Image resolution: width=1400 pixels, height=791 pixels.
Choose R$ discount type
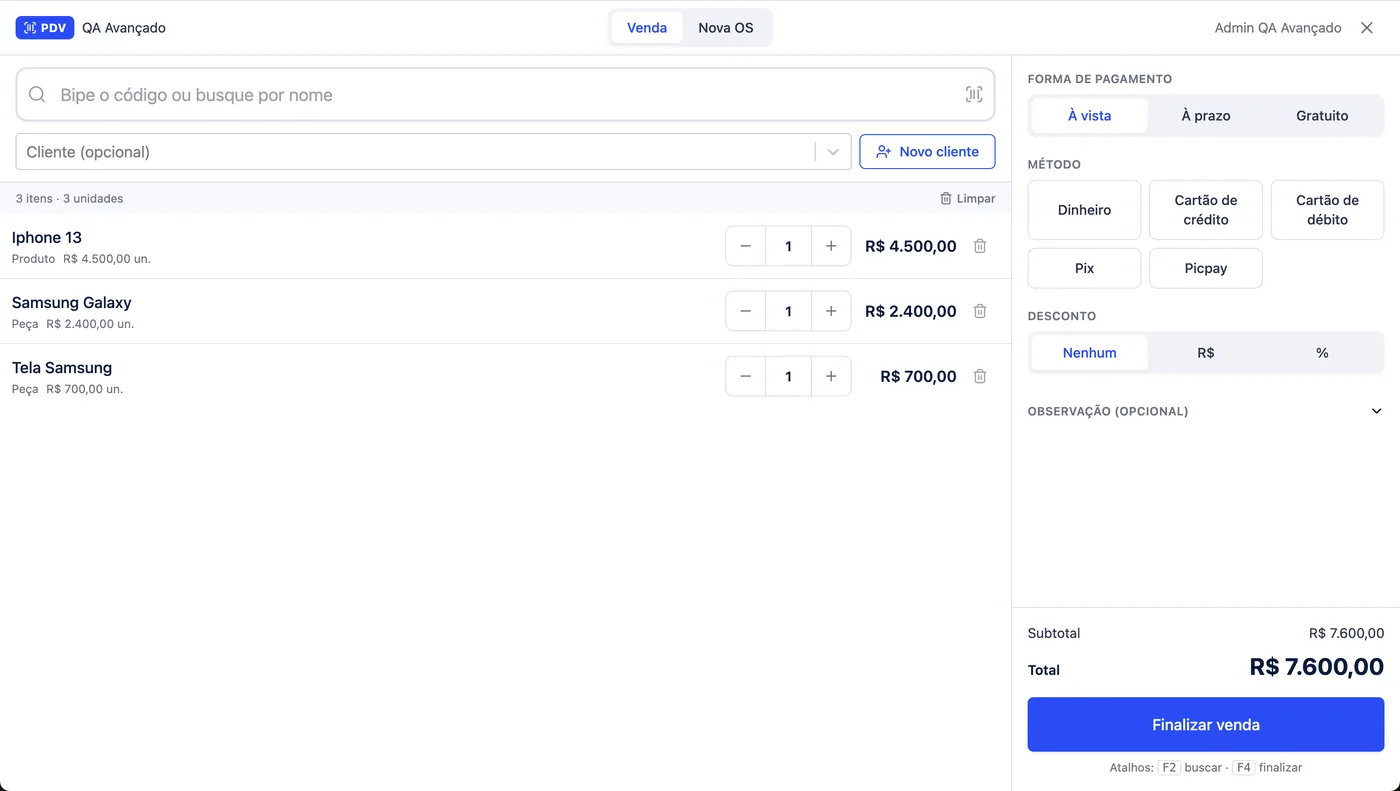click(x=1206, y=353)
